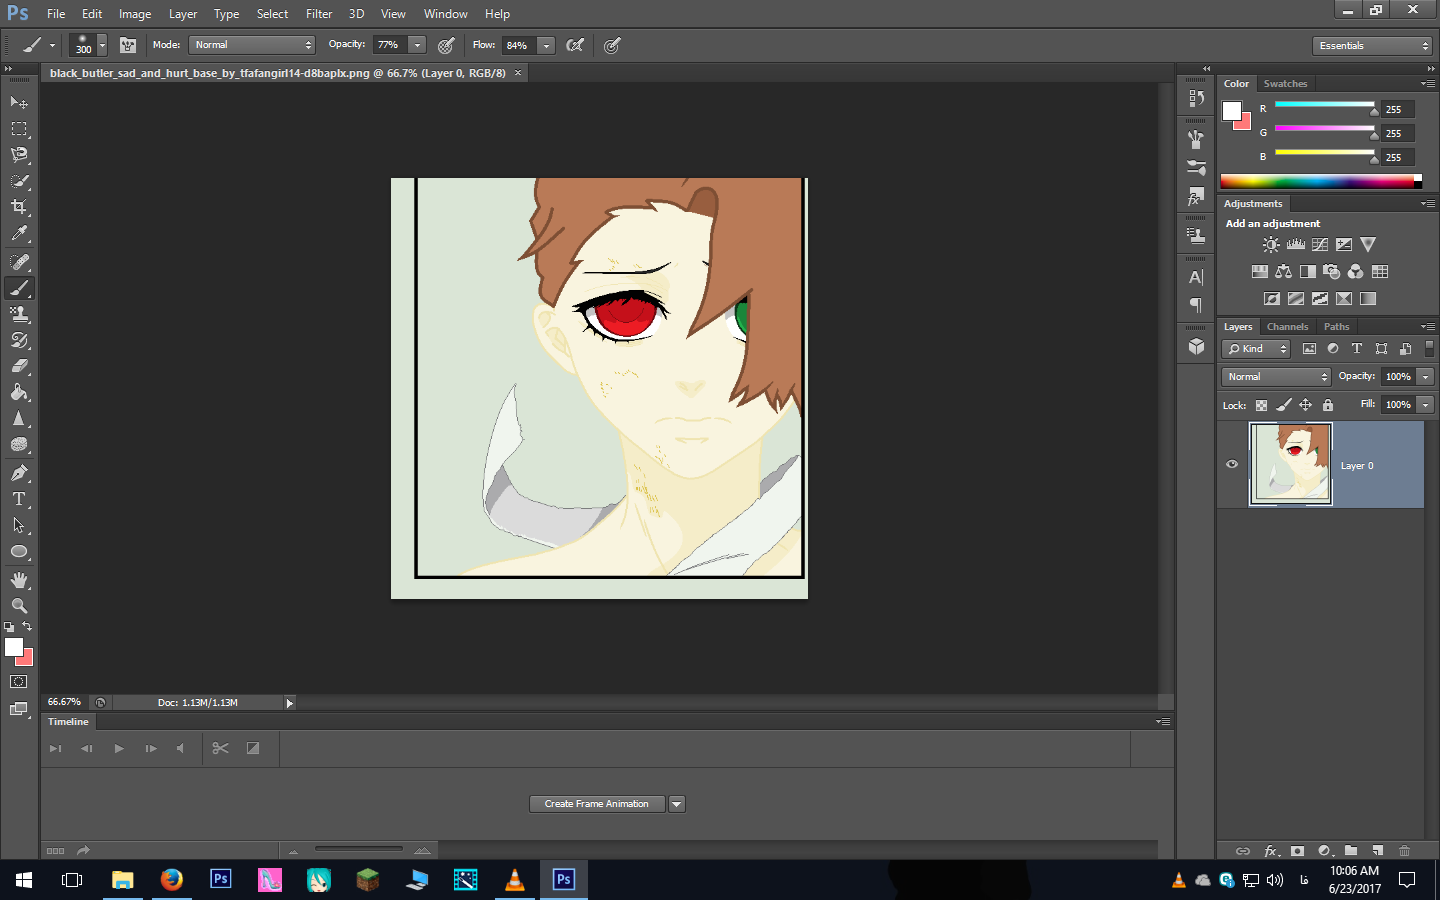Toggle airbrush build-up option
The width and height of the screenshot is (1440, 900).
pos(575,45)
